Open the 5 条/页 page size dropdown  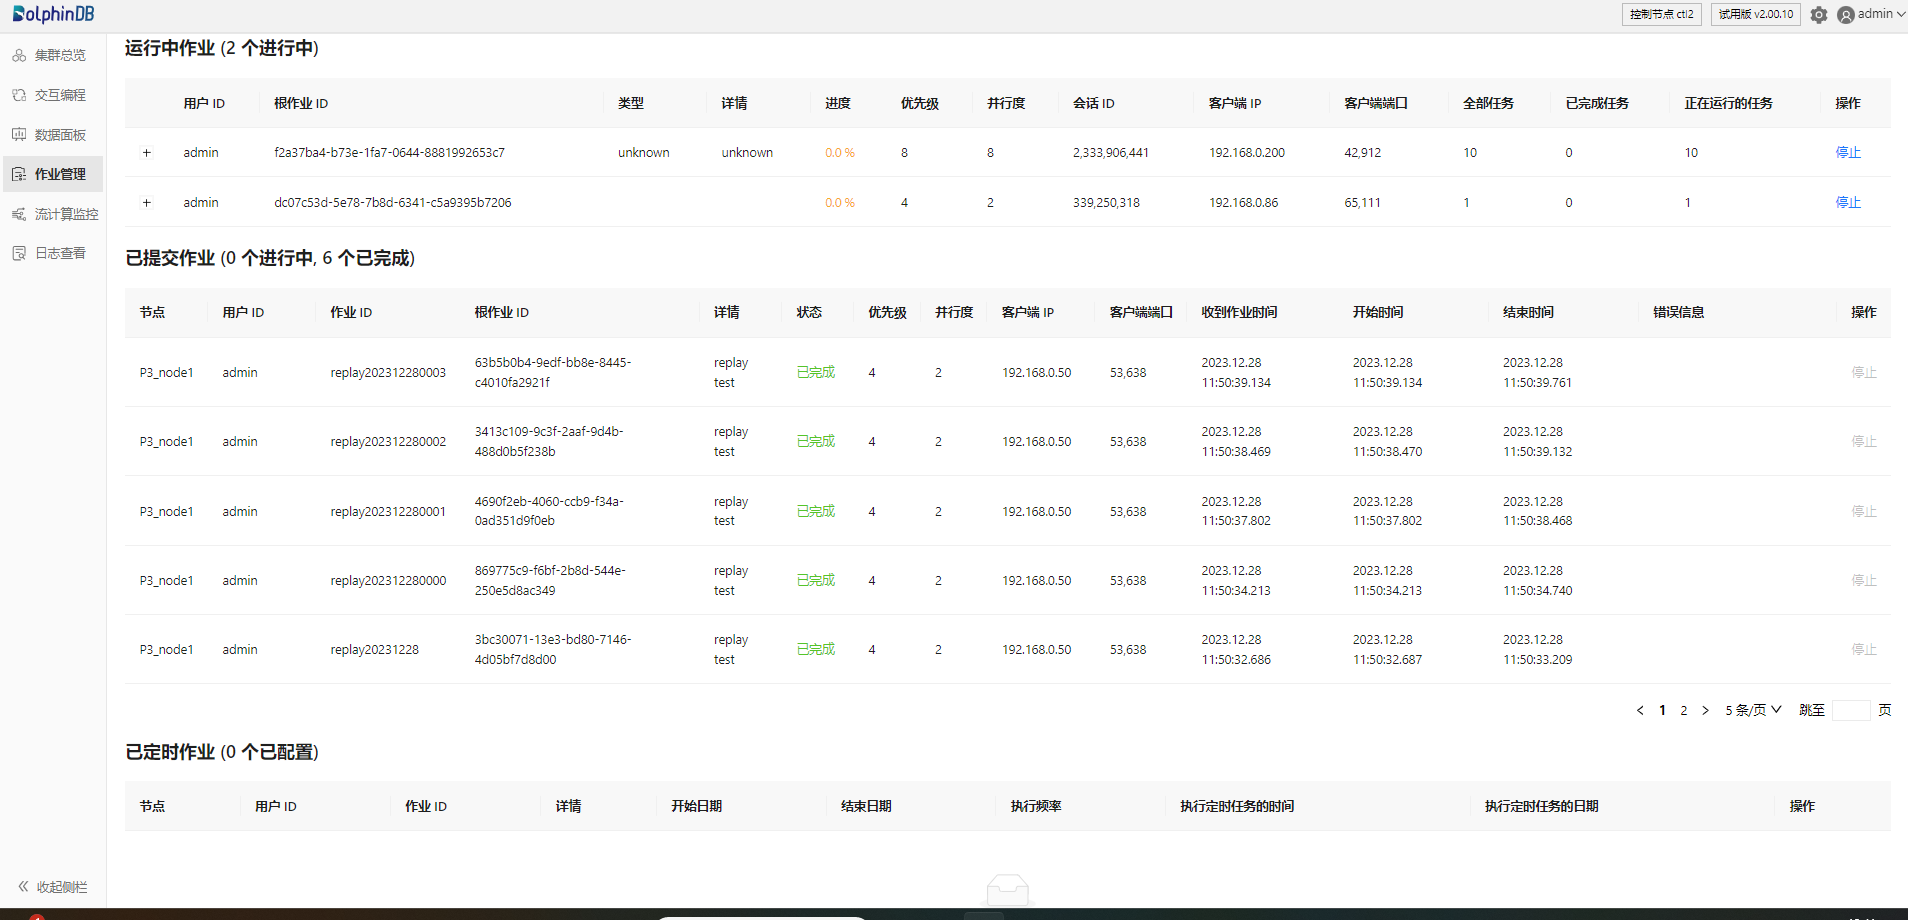coord(1753,710)
